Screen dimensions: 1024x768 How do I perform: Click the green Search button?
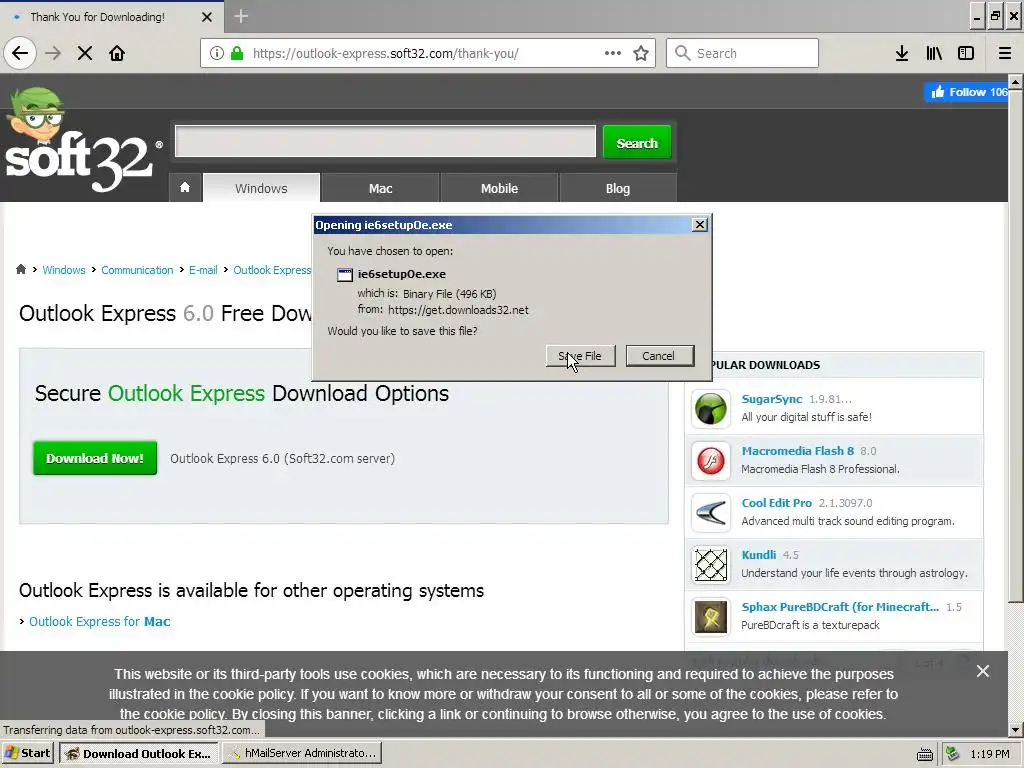pos(637,142)
